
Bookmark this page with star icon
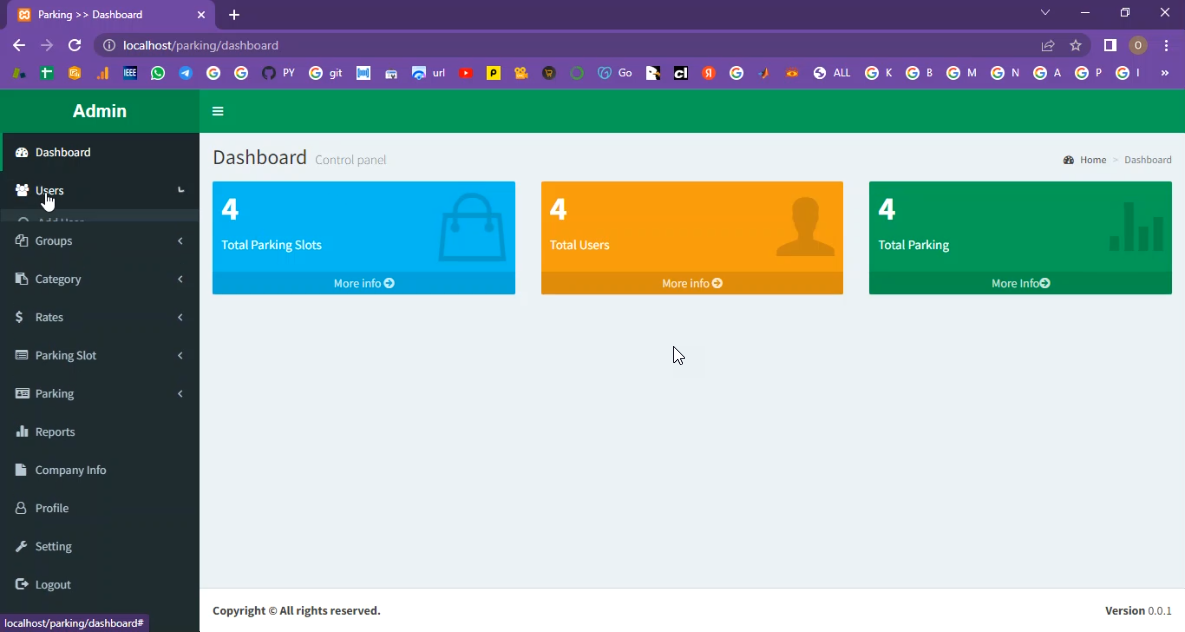1076,45
